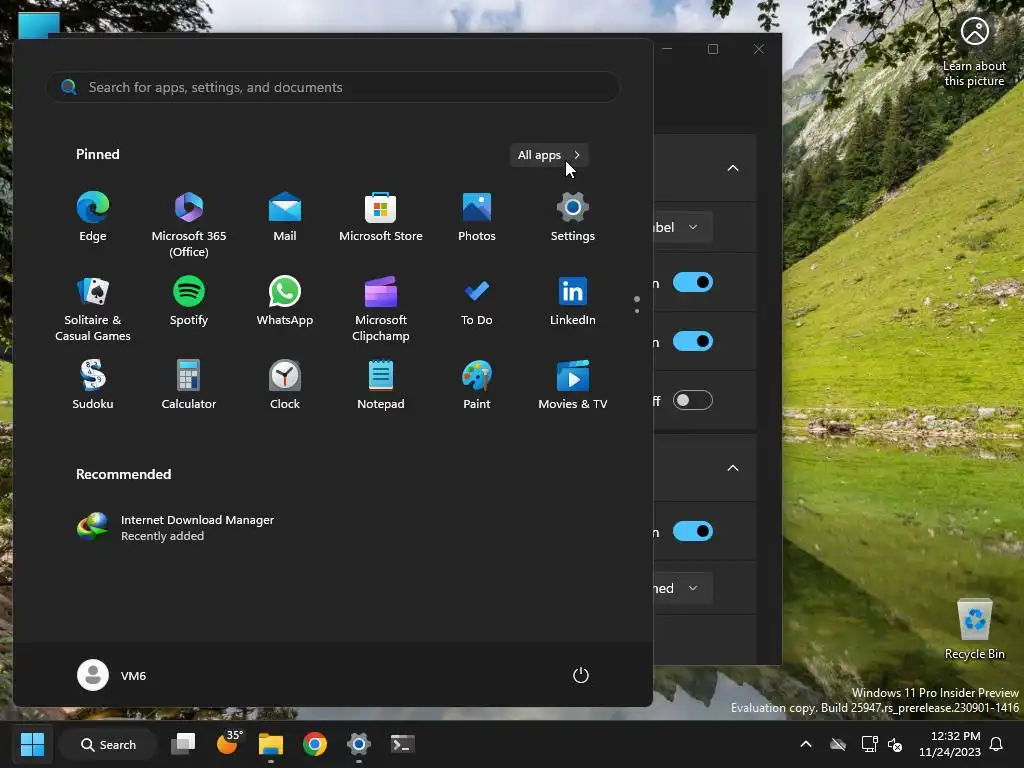Open the notification bell

pos(997,744)
